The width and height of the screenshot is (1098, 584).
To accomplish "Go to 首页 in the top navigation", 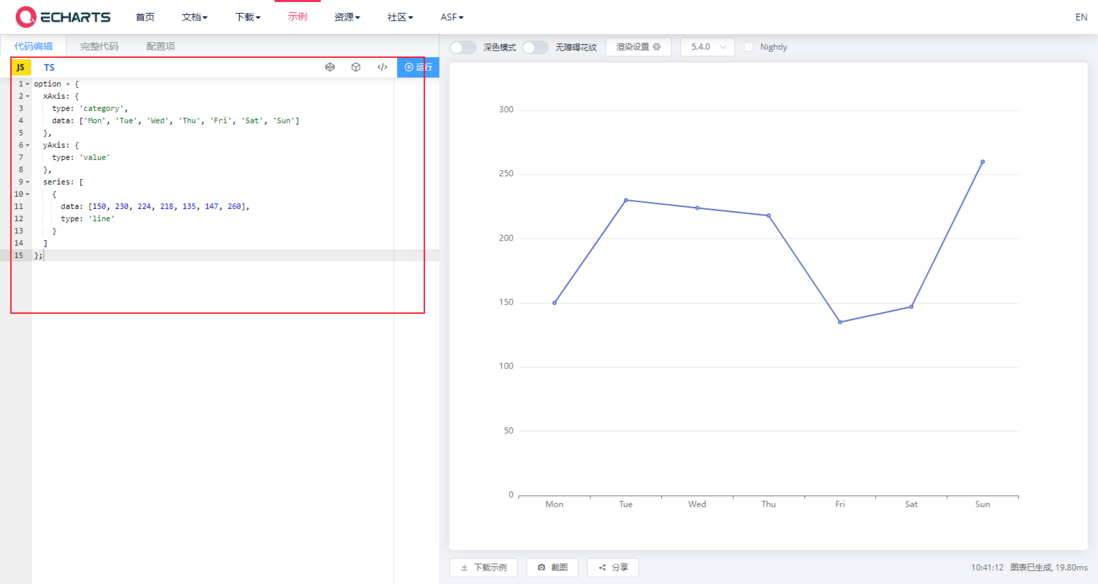I will click(145, 17).
